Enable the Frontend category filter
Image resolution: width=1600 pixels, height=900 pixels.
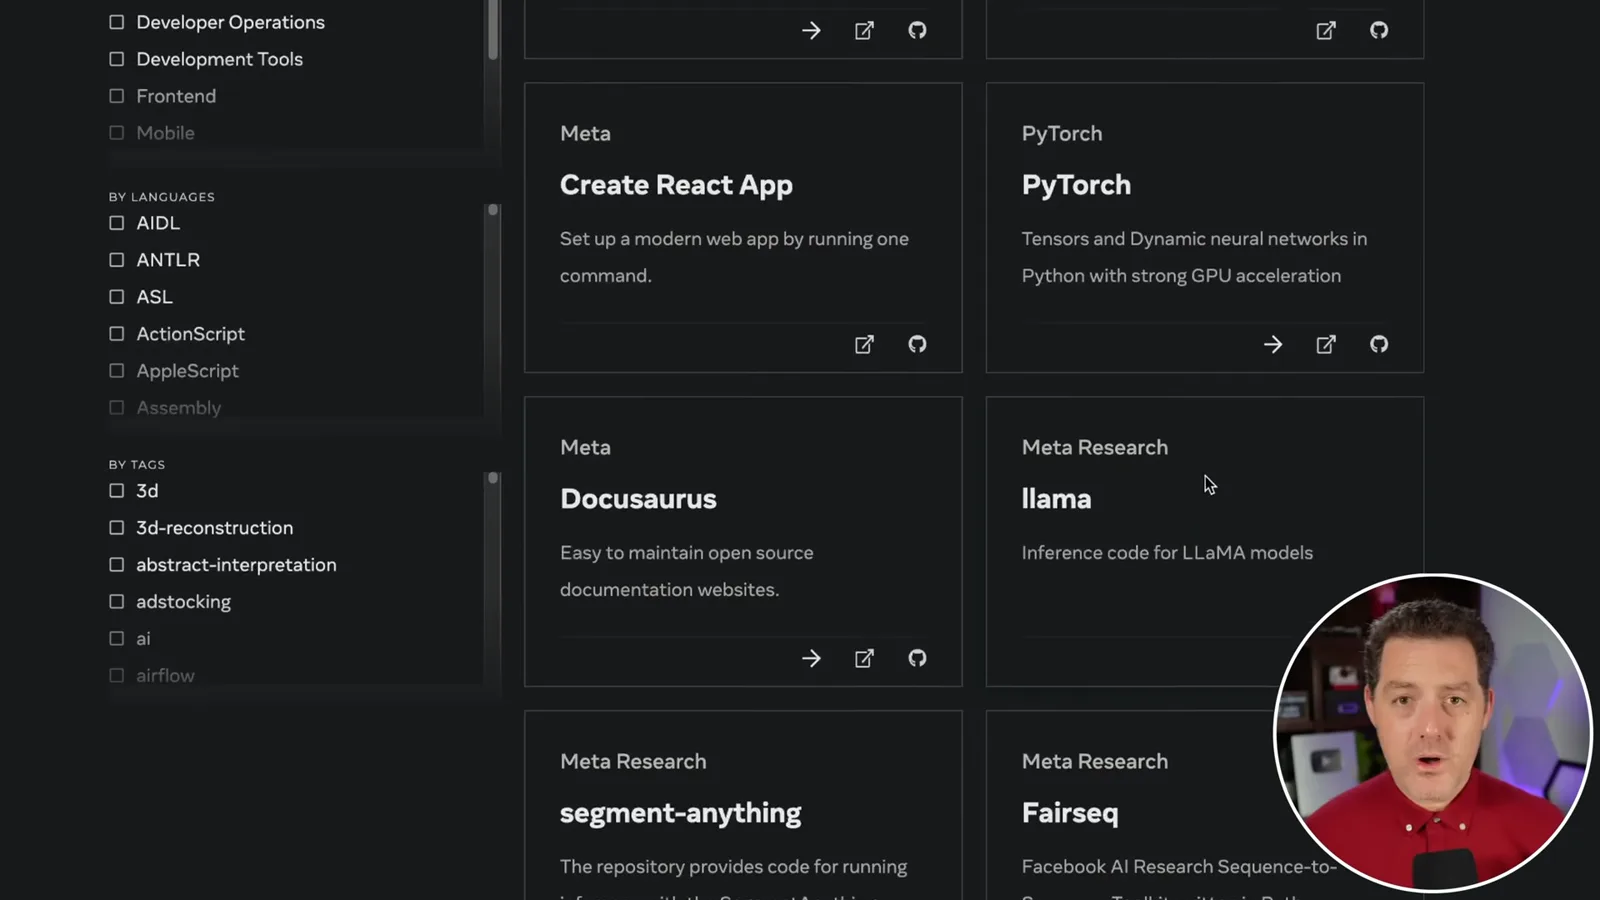117,96
